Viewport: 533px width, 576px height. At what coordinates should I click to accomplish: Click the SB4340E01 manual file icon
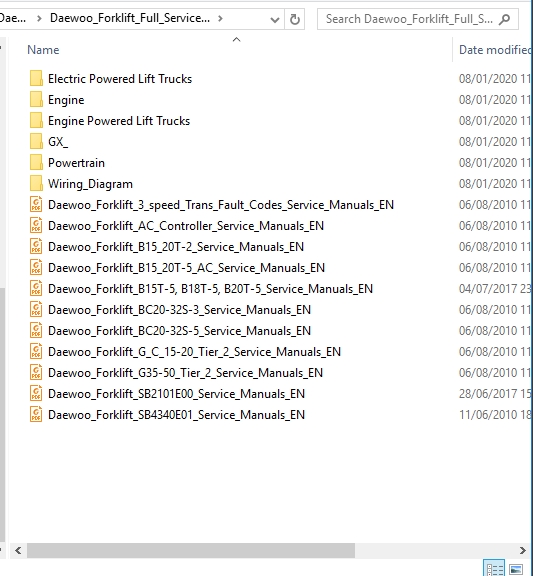coord(36,415)
